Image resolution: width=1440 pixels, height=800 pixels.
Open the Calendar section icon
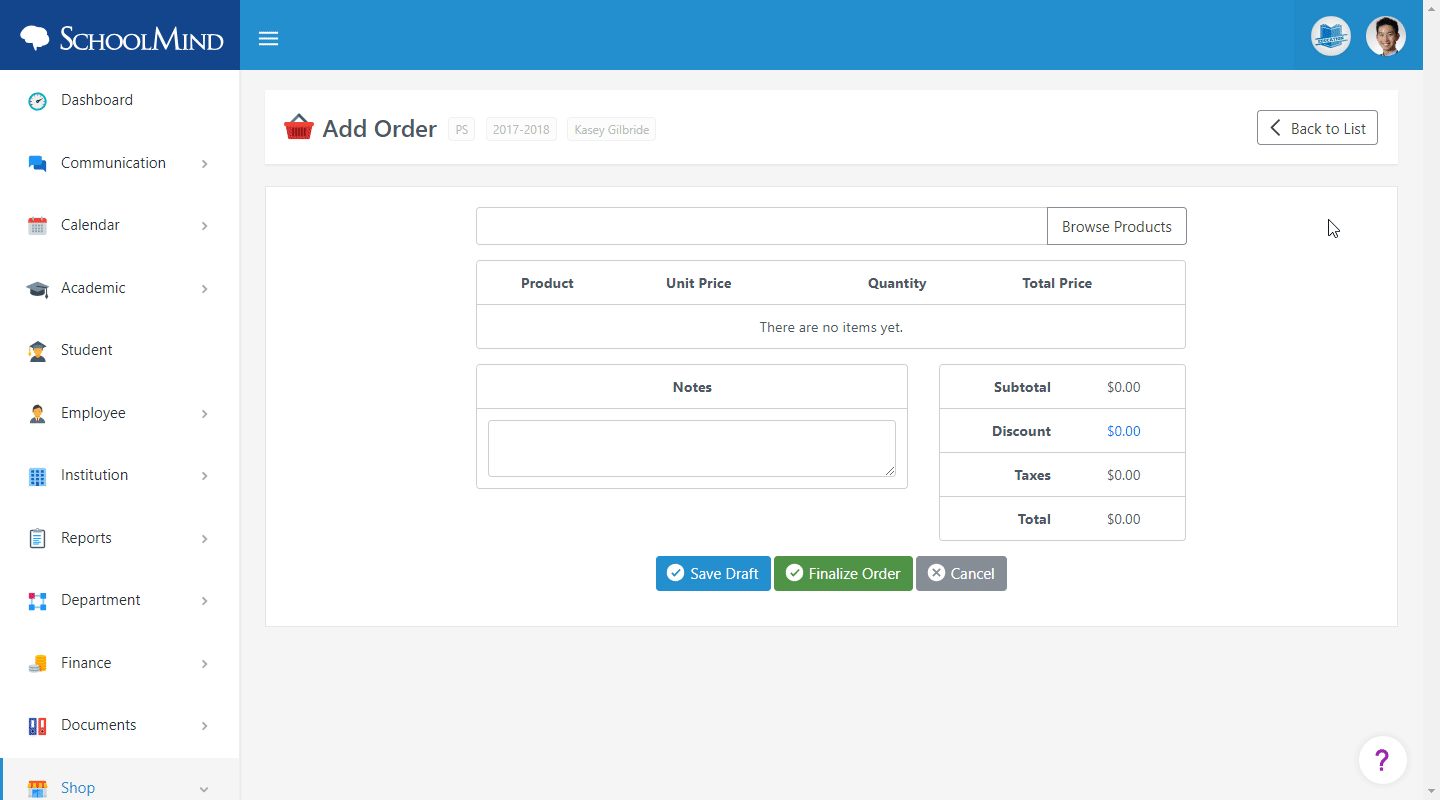(x=37, y=224)
